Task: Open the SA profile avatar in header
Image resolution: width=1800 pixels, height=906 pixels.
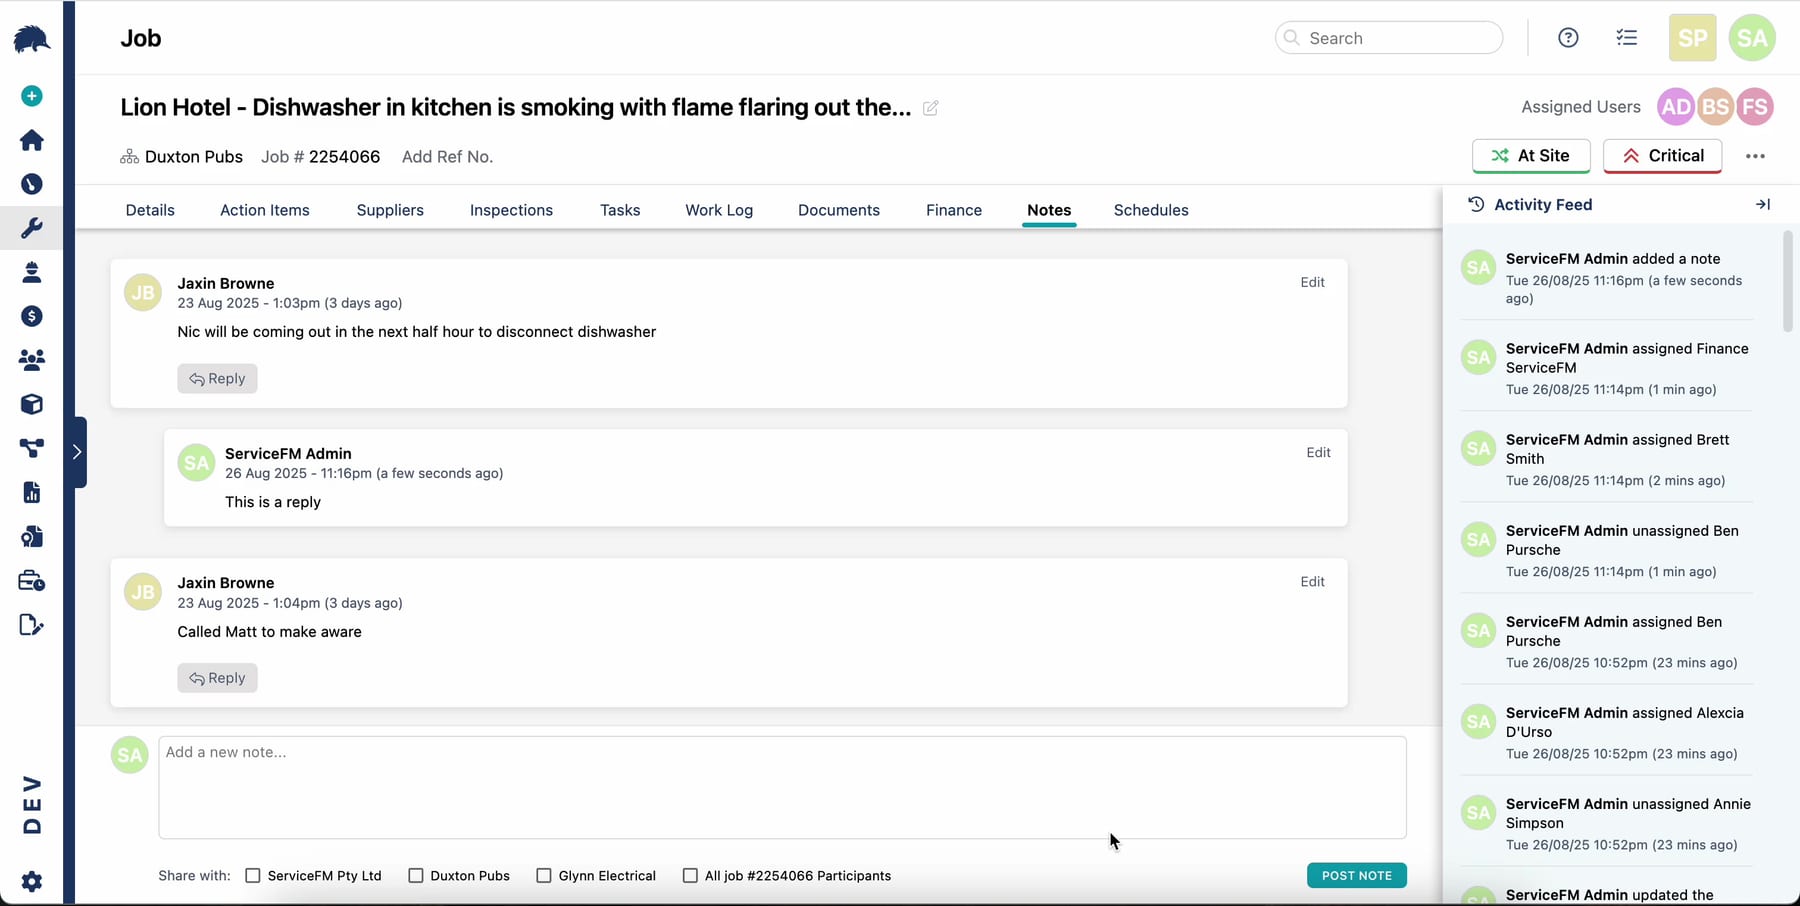Action: [1752, 38]
